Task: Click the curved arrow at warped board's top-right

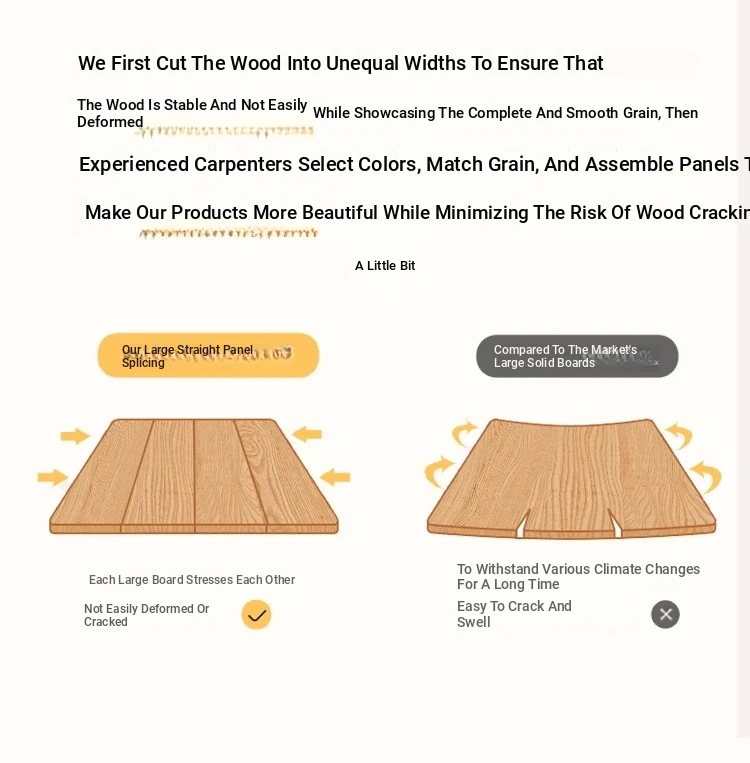Action: click(x=679, y=436)
